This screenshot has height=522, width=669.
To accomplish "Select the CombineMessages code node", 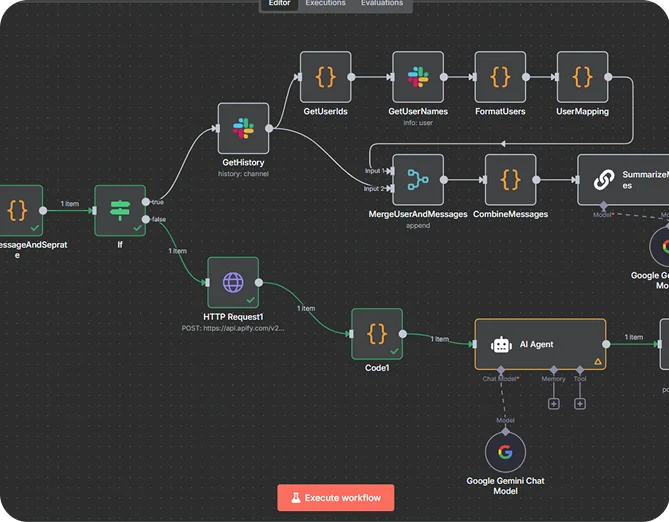I will pyautogui.click(x=510, y=180).
